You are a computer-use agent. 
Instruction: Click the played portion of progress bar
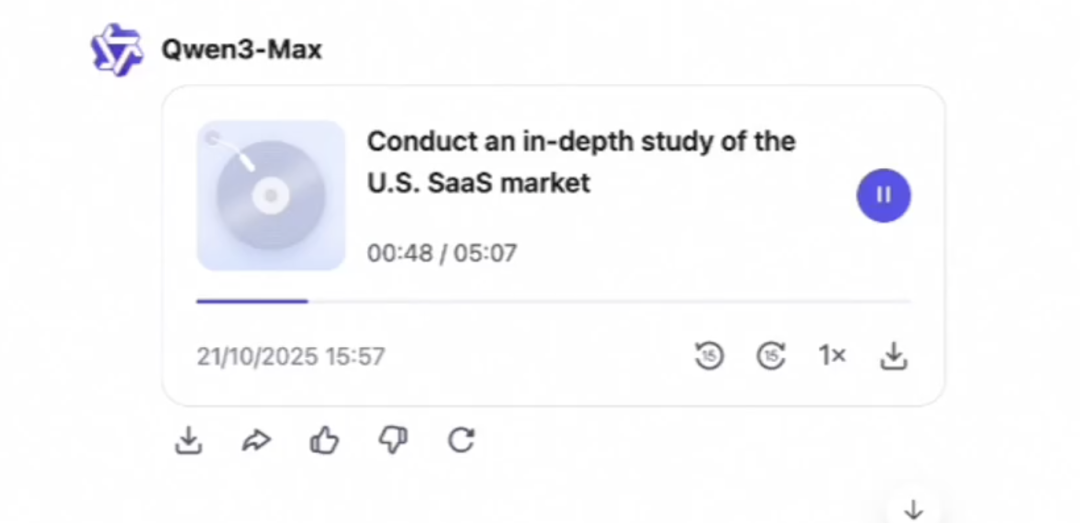252,301
